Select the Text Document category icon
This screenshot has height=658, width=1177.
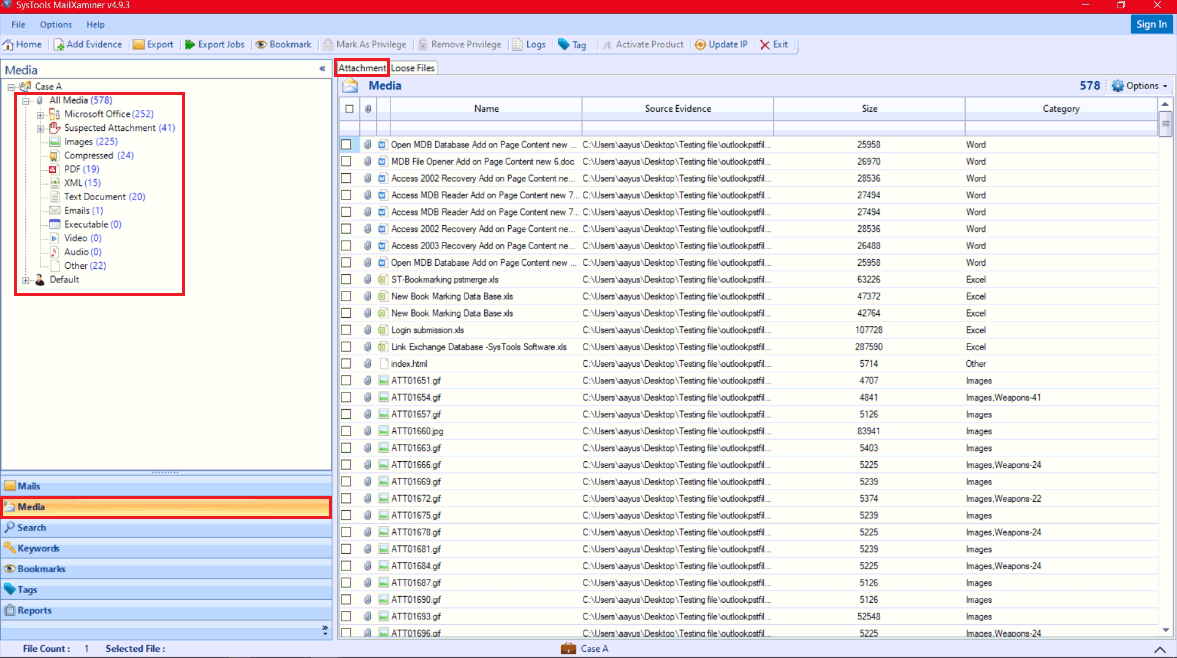[x=55, y=197]
